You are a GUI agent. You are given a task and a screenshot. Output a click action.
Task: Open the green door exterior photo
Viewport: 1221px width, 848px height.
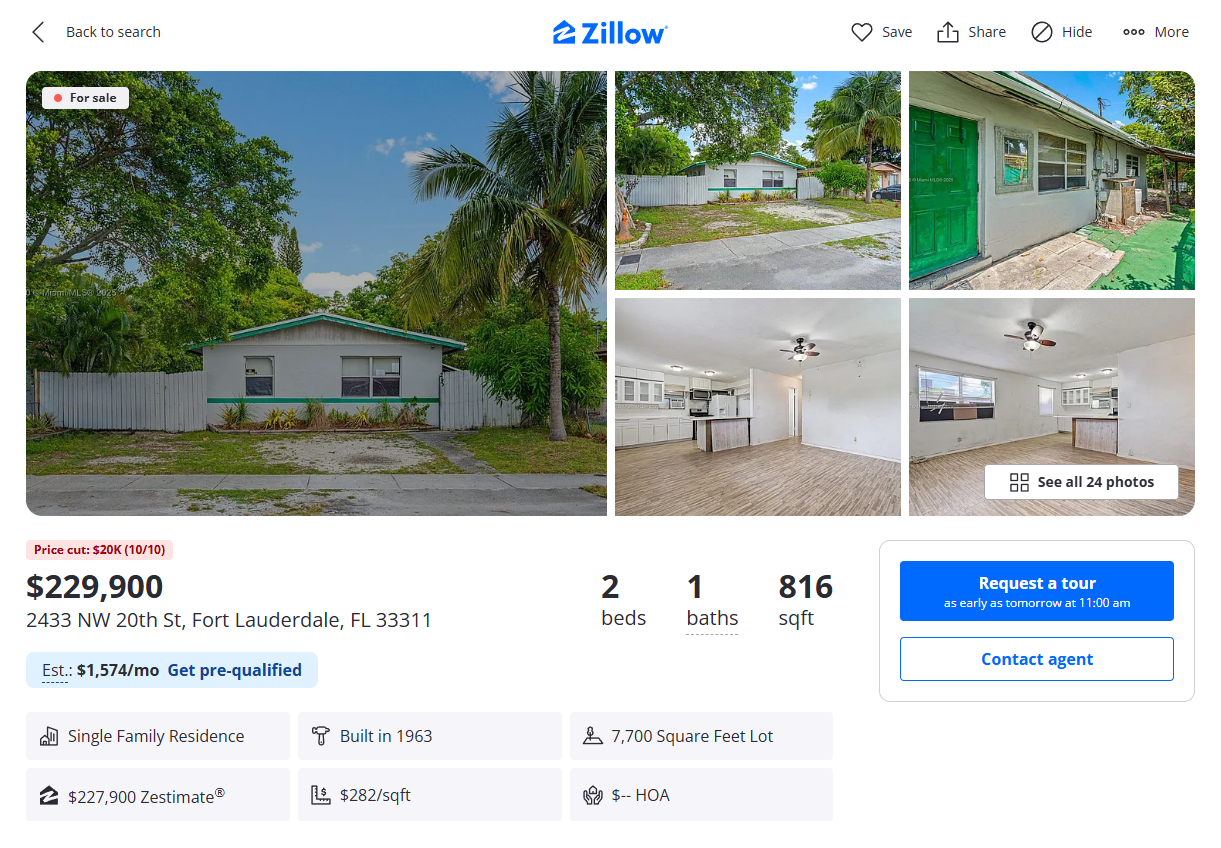[x=1051, y=180]
